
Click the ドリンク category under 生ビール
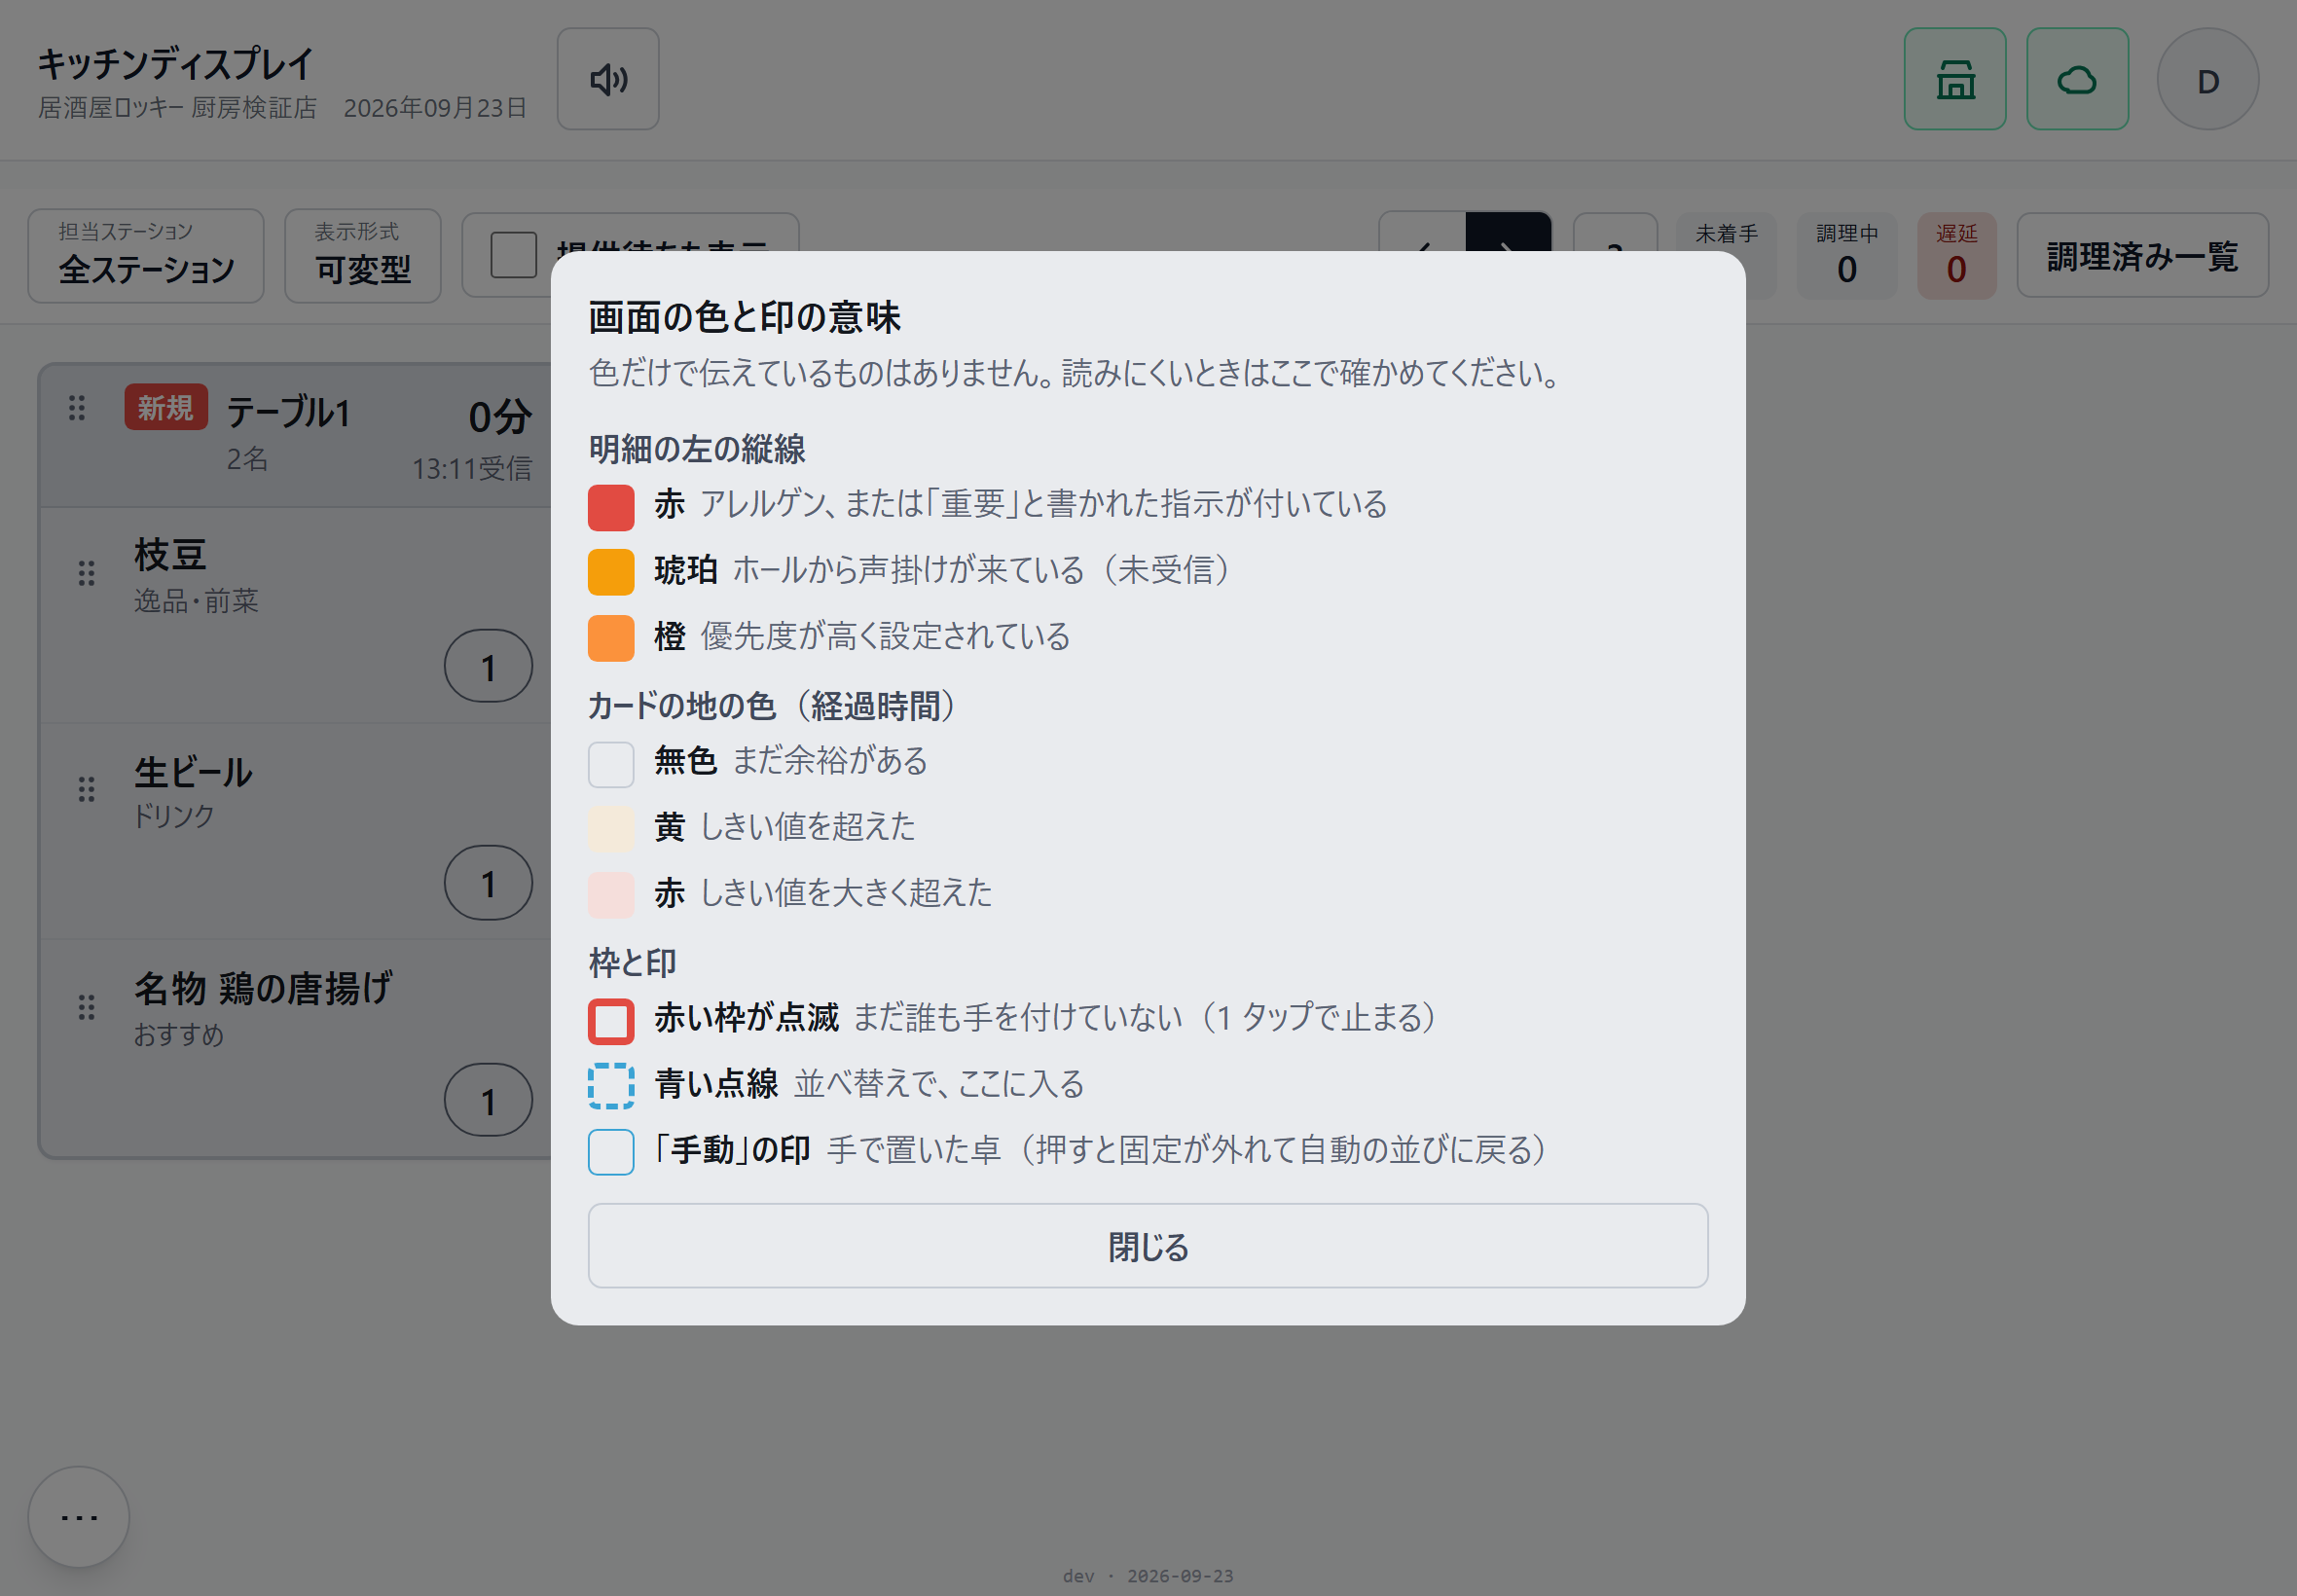[x=174, y=816]
